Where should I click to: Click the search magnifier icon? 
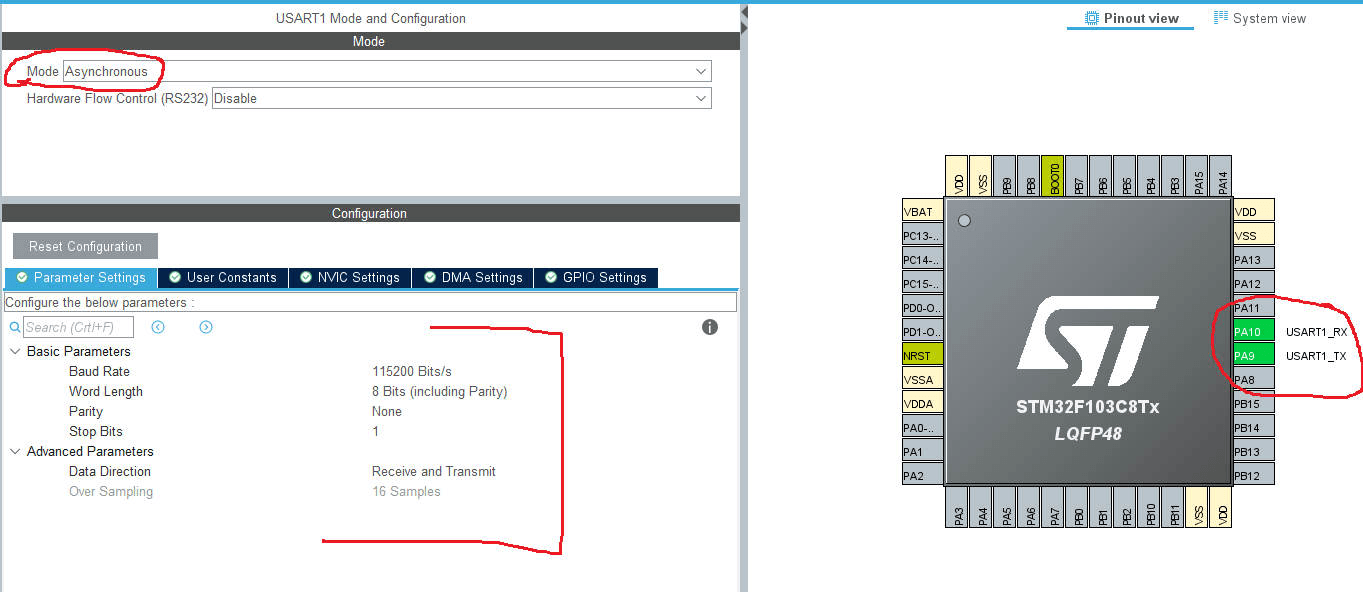15,327
